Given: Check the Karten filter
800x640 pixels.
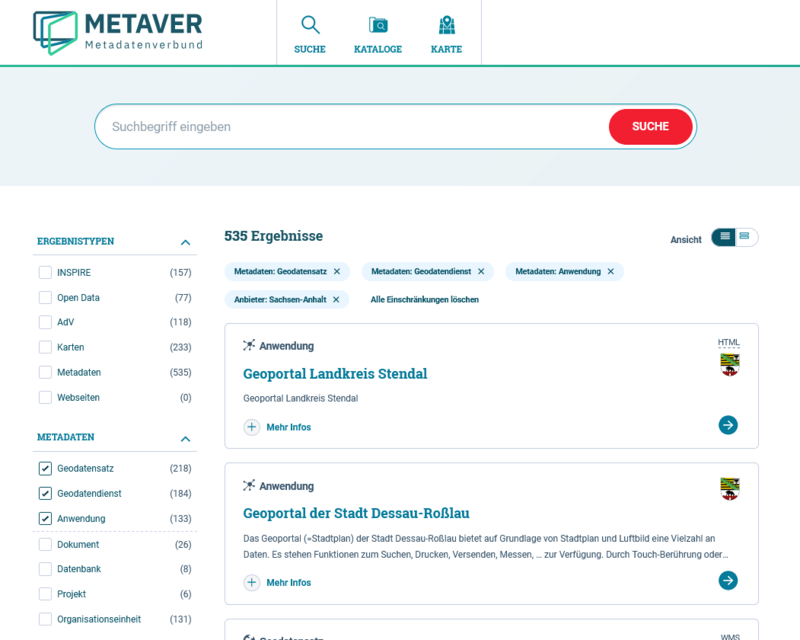Looking at the screenshot, I should pos(45,347).
